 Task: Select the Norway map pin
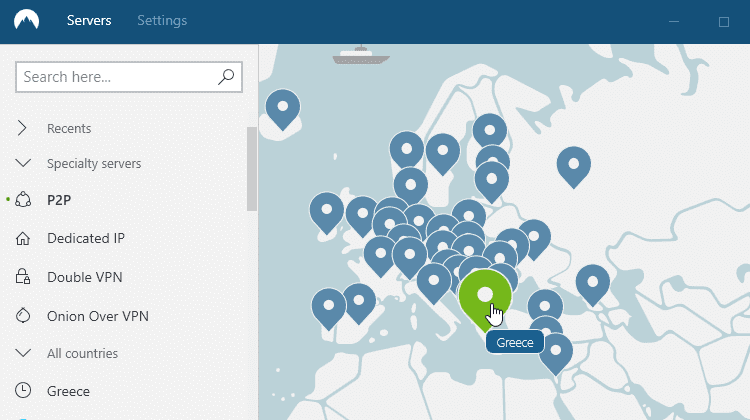pyautogui.click(x=407, y=151)
